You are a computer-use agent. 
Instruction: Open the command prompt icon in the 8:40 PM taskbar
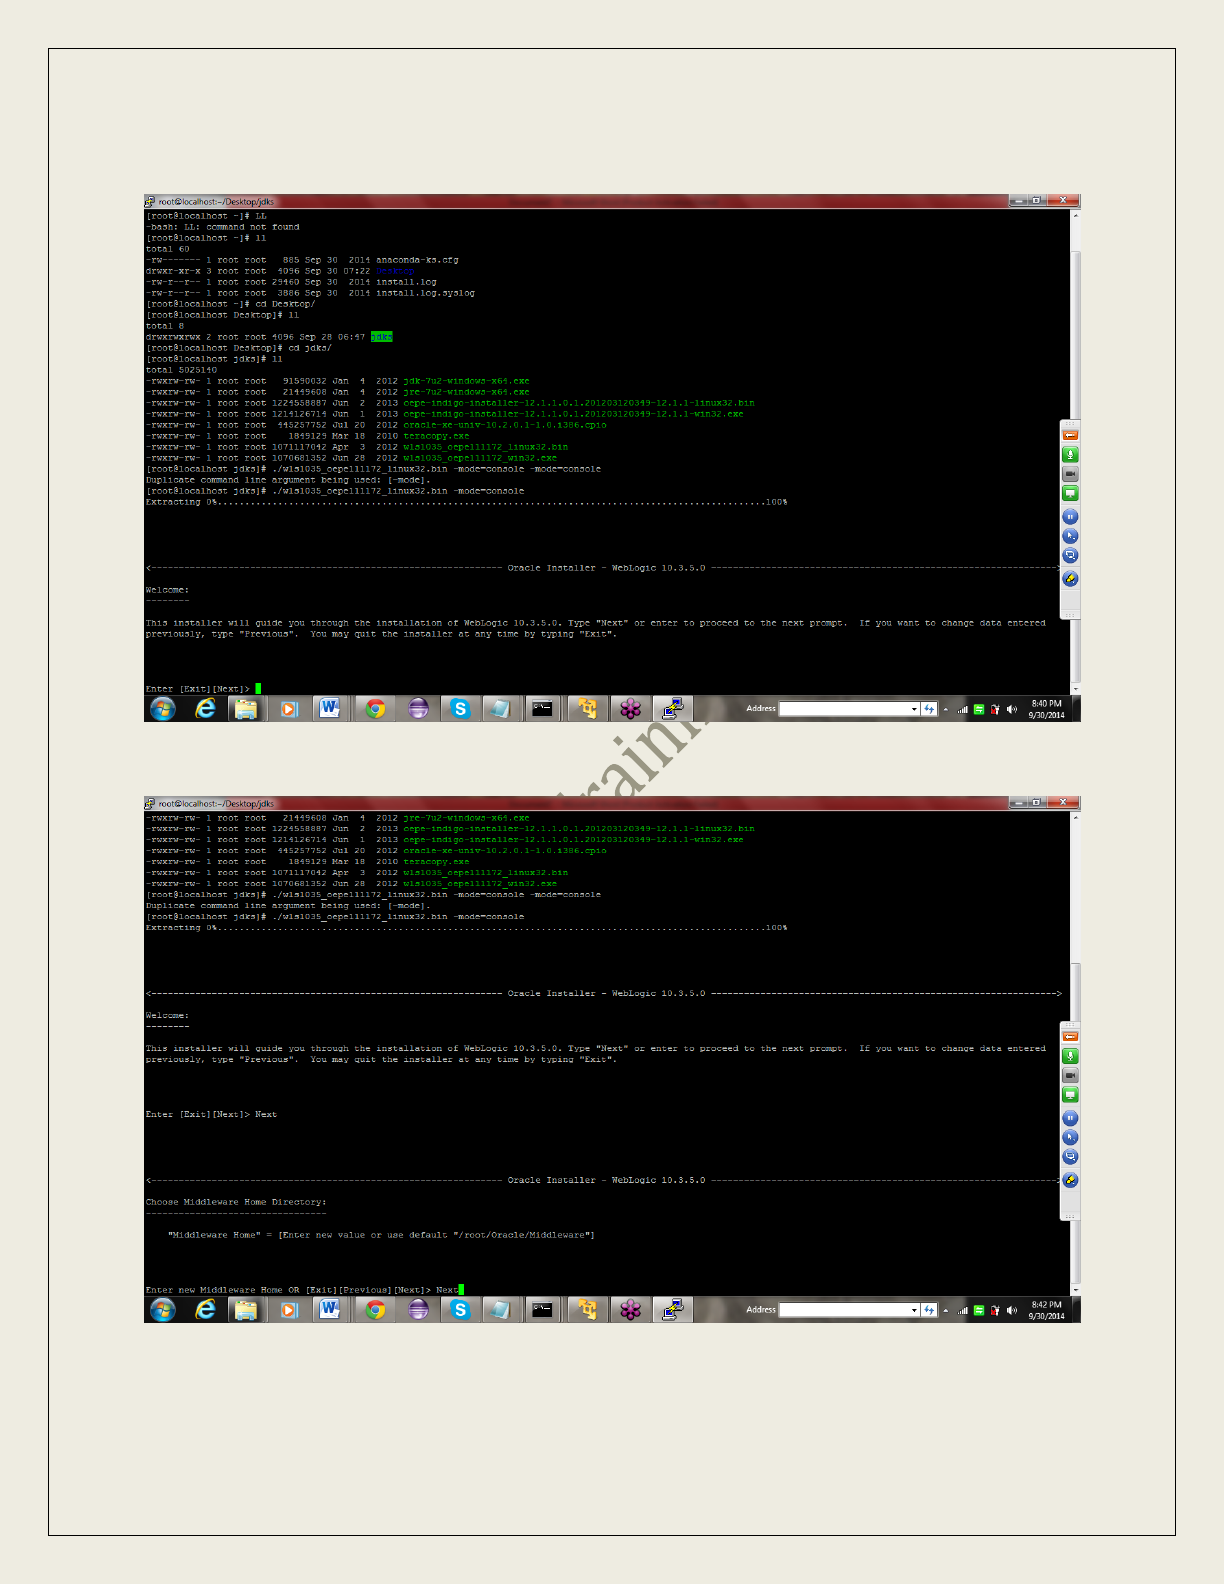coord(542,709)
